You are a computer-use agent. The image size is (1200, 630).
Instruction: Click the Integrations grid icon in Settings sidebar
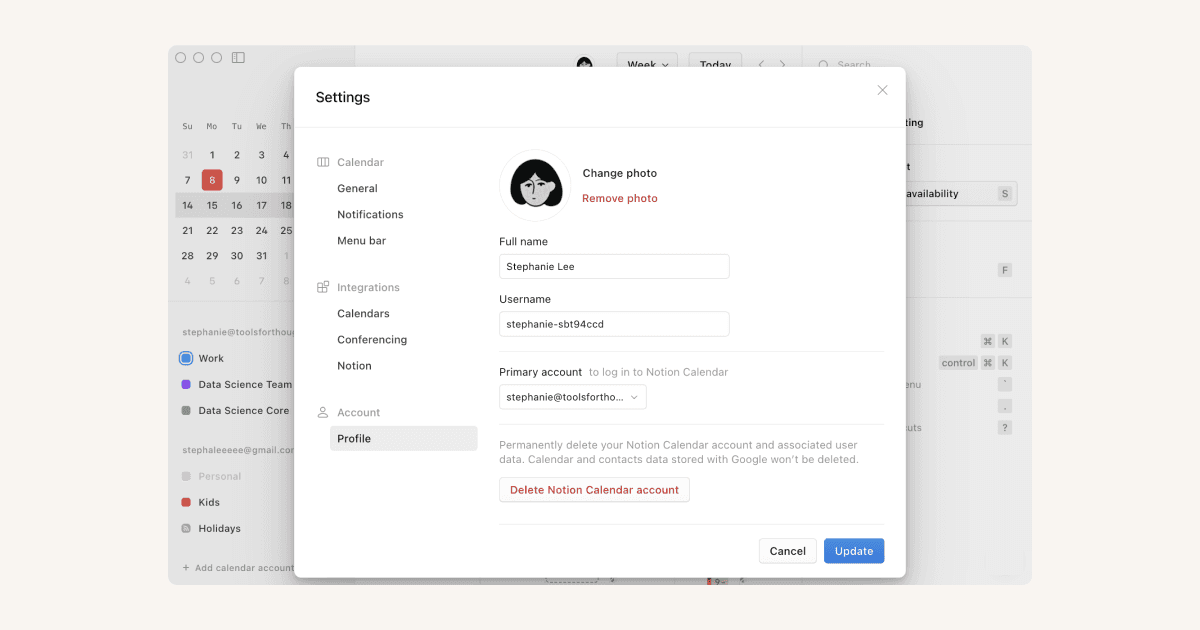322,287
